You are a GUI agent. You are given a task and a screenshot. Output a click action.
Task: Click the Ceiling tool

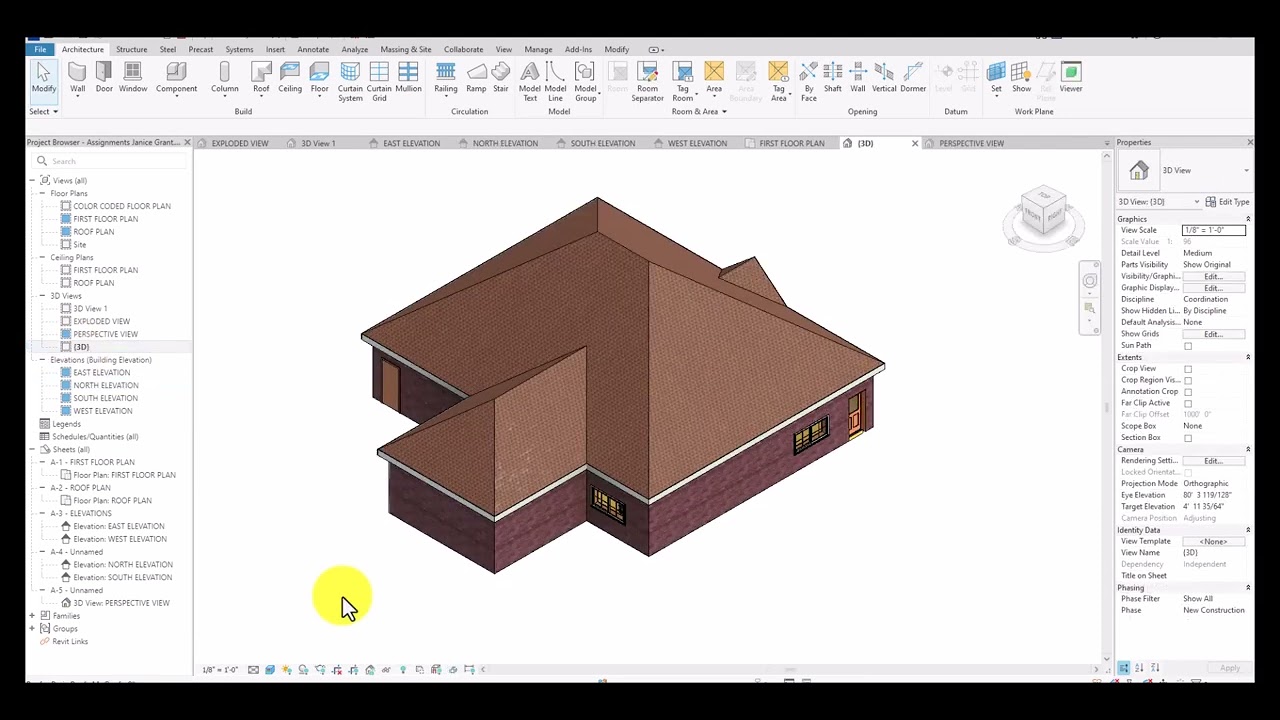tap(290, 78)
